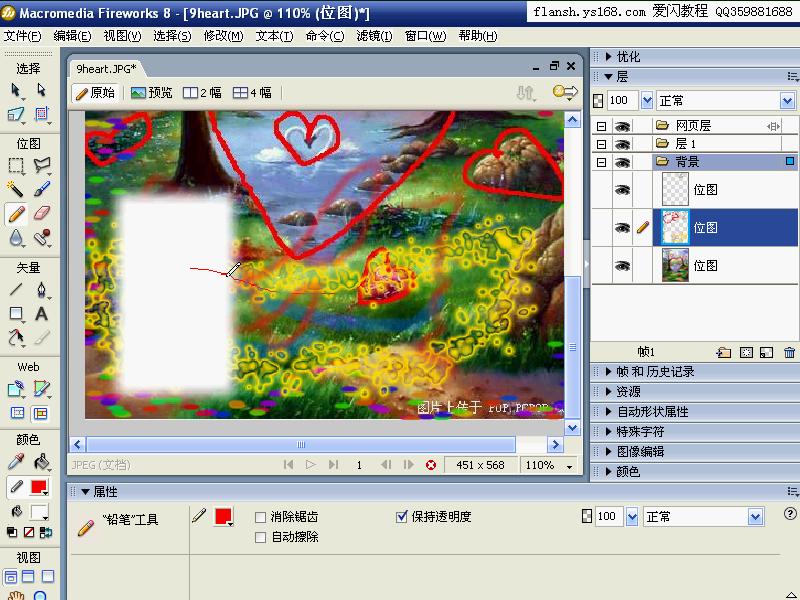Open the 窗口 menu
800x600 pixels.
[426, 36]
